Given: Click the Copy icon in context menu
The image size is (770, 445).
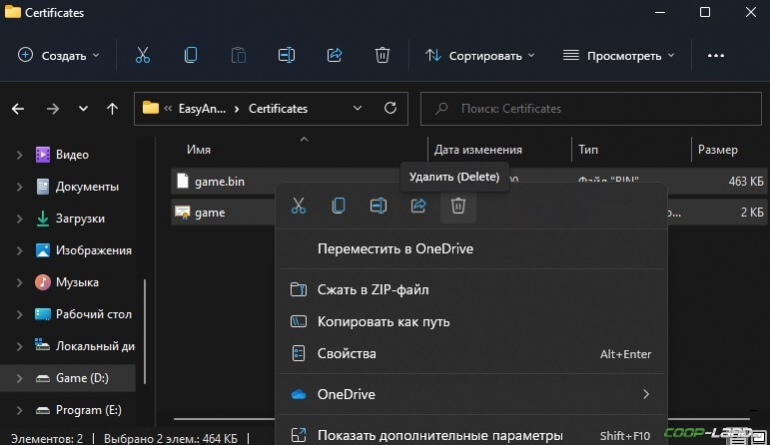Looking at the screenshot, I should [x=338, y=206].
